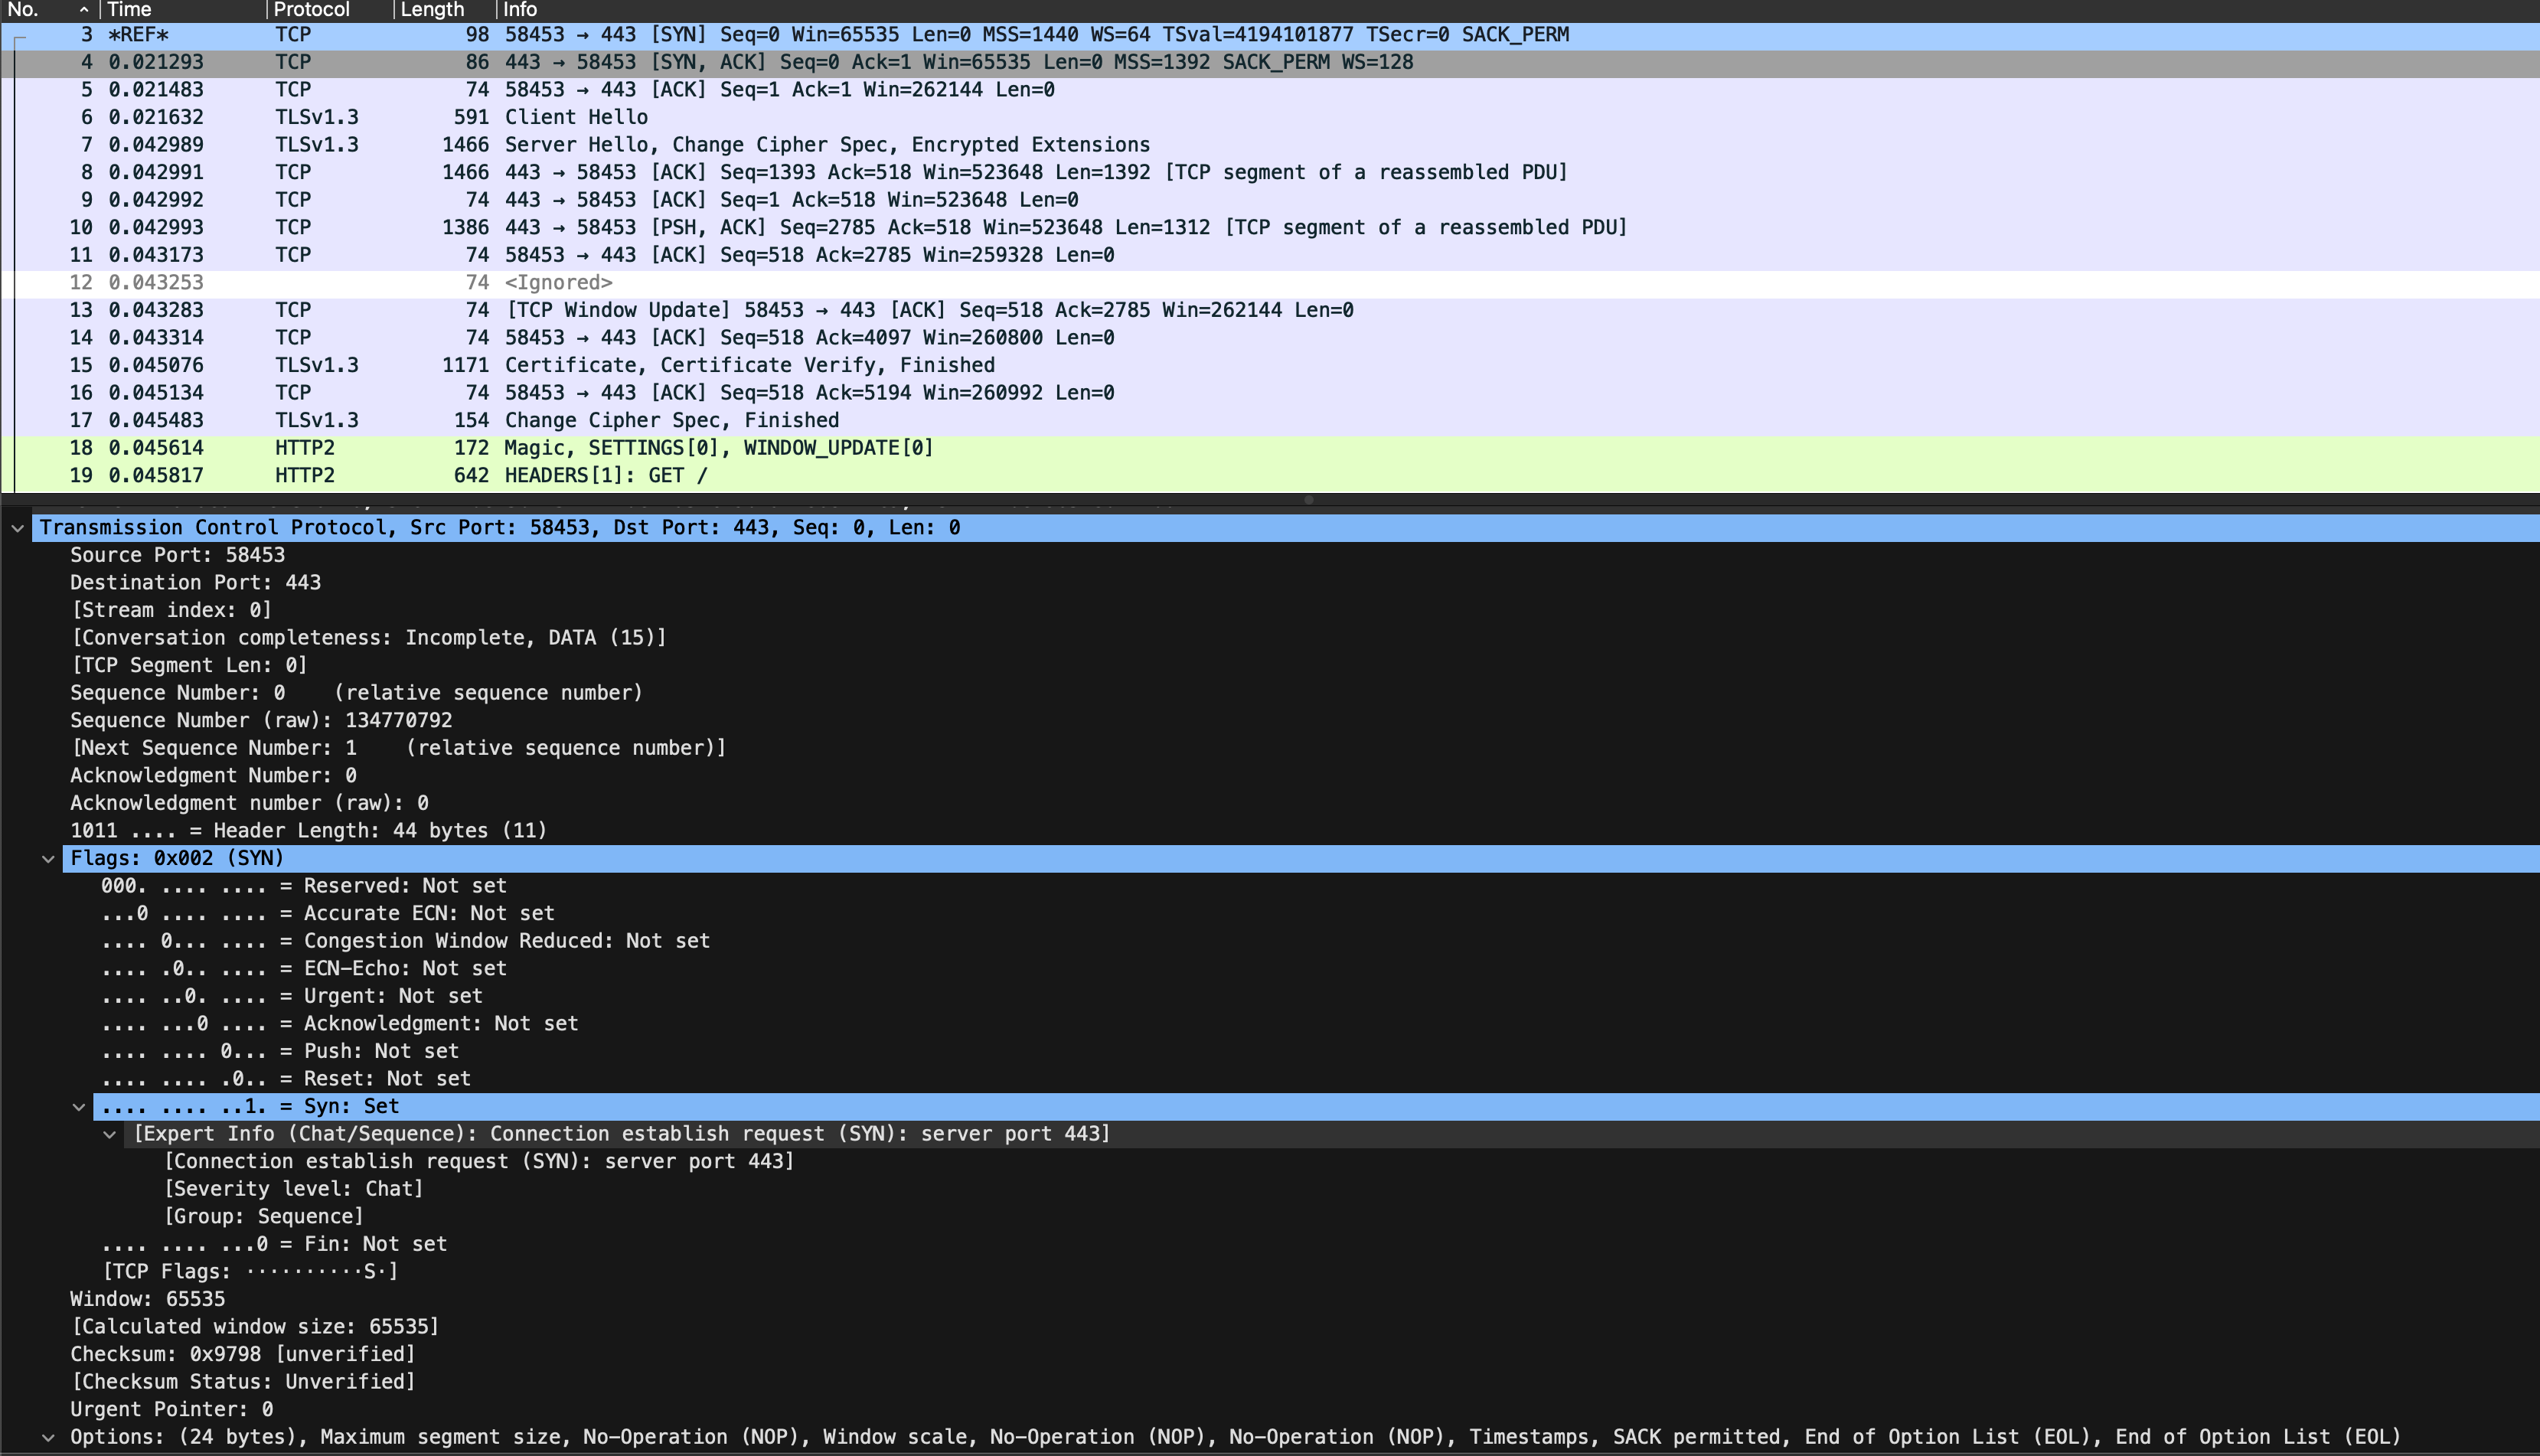This screenshot has height=1456, width=2540.
Task: Expand the Options (24 bytes) row
Action: click(48, 1438)
